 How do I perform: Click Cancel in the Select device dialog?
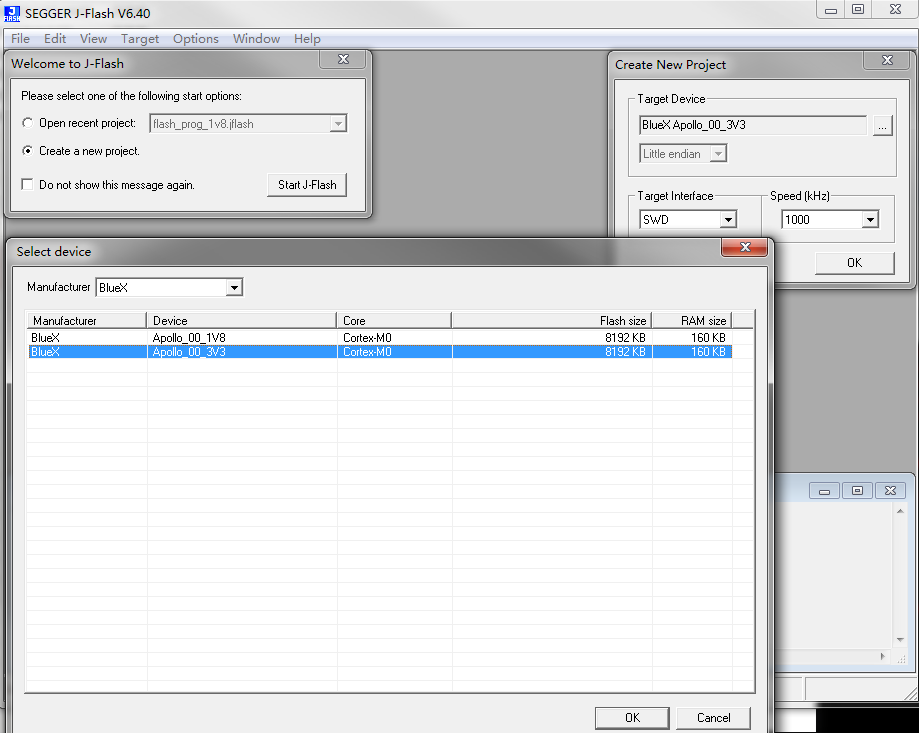coord(713,718)
